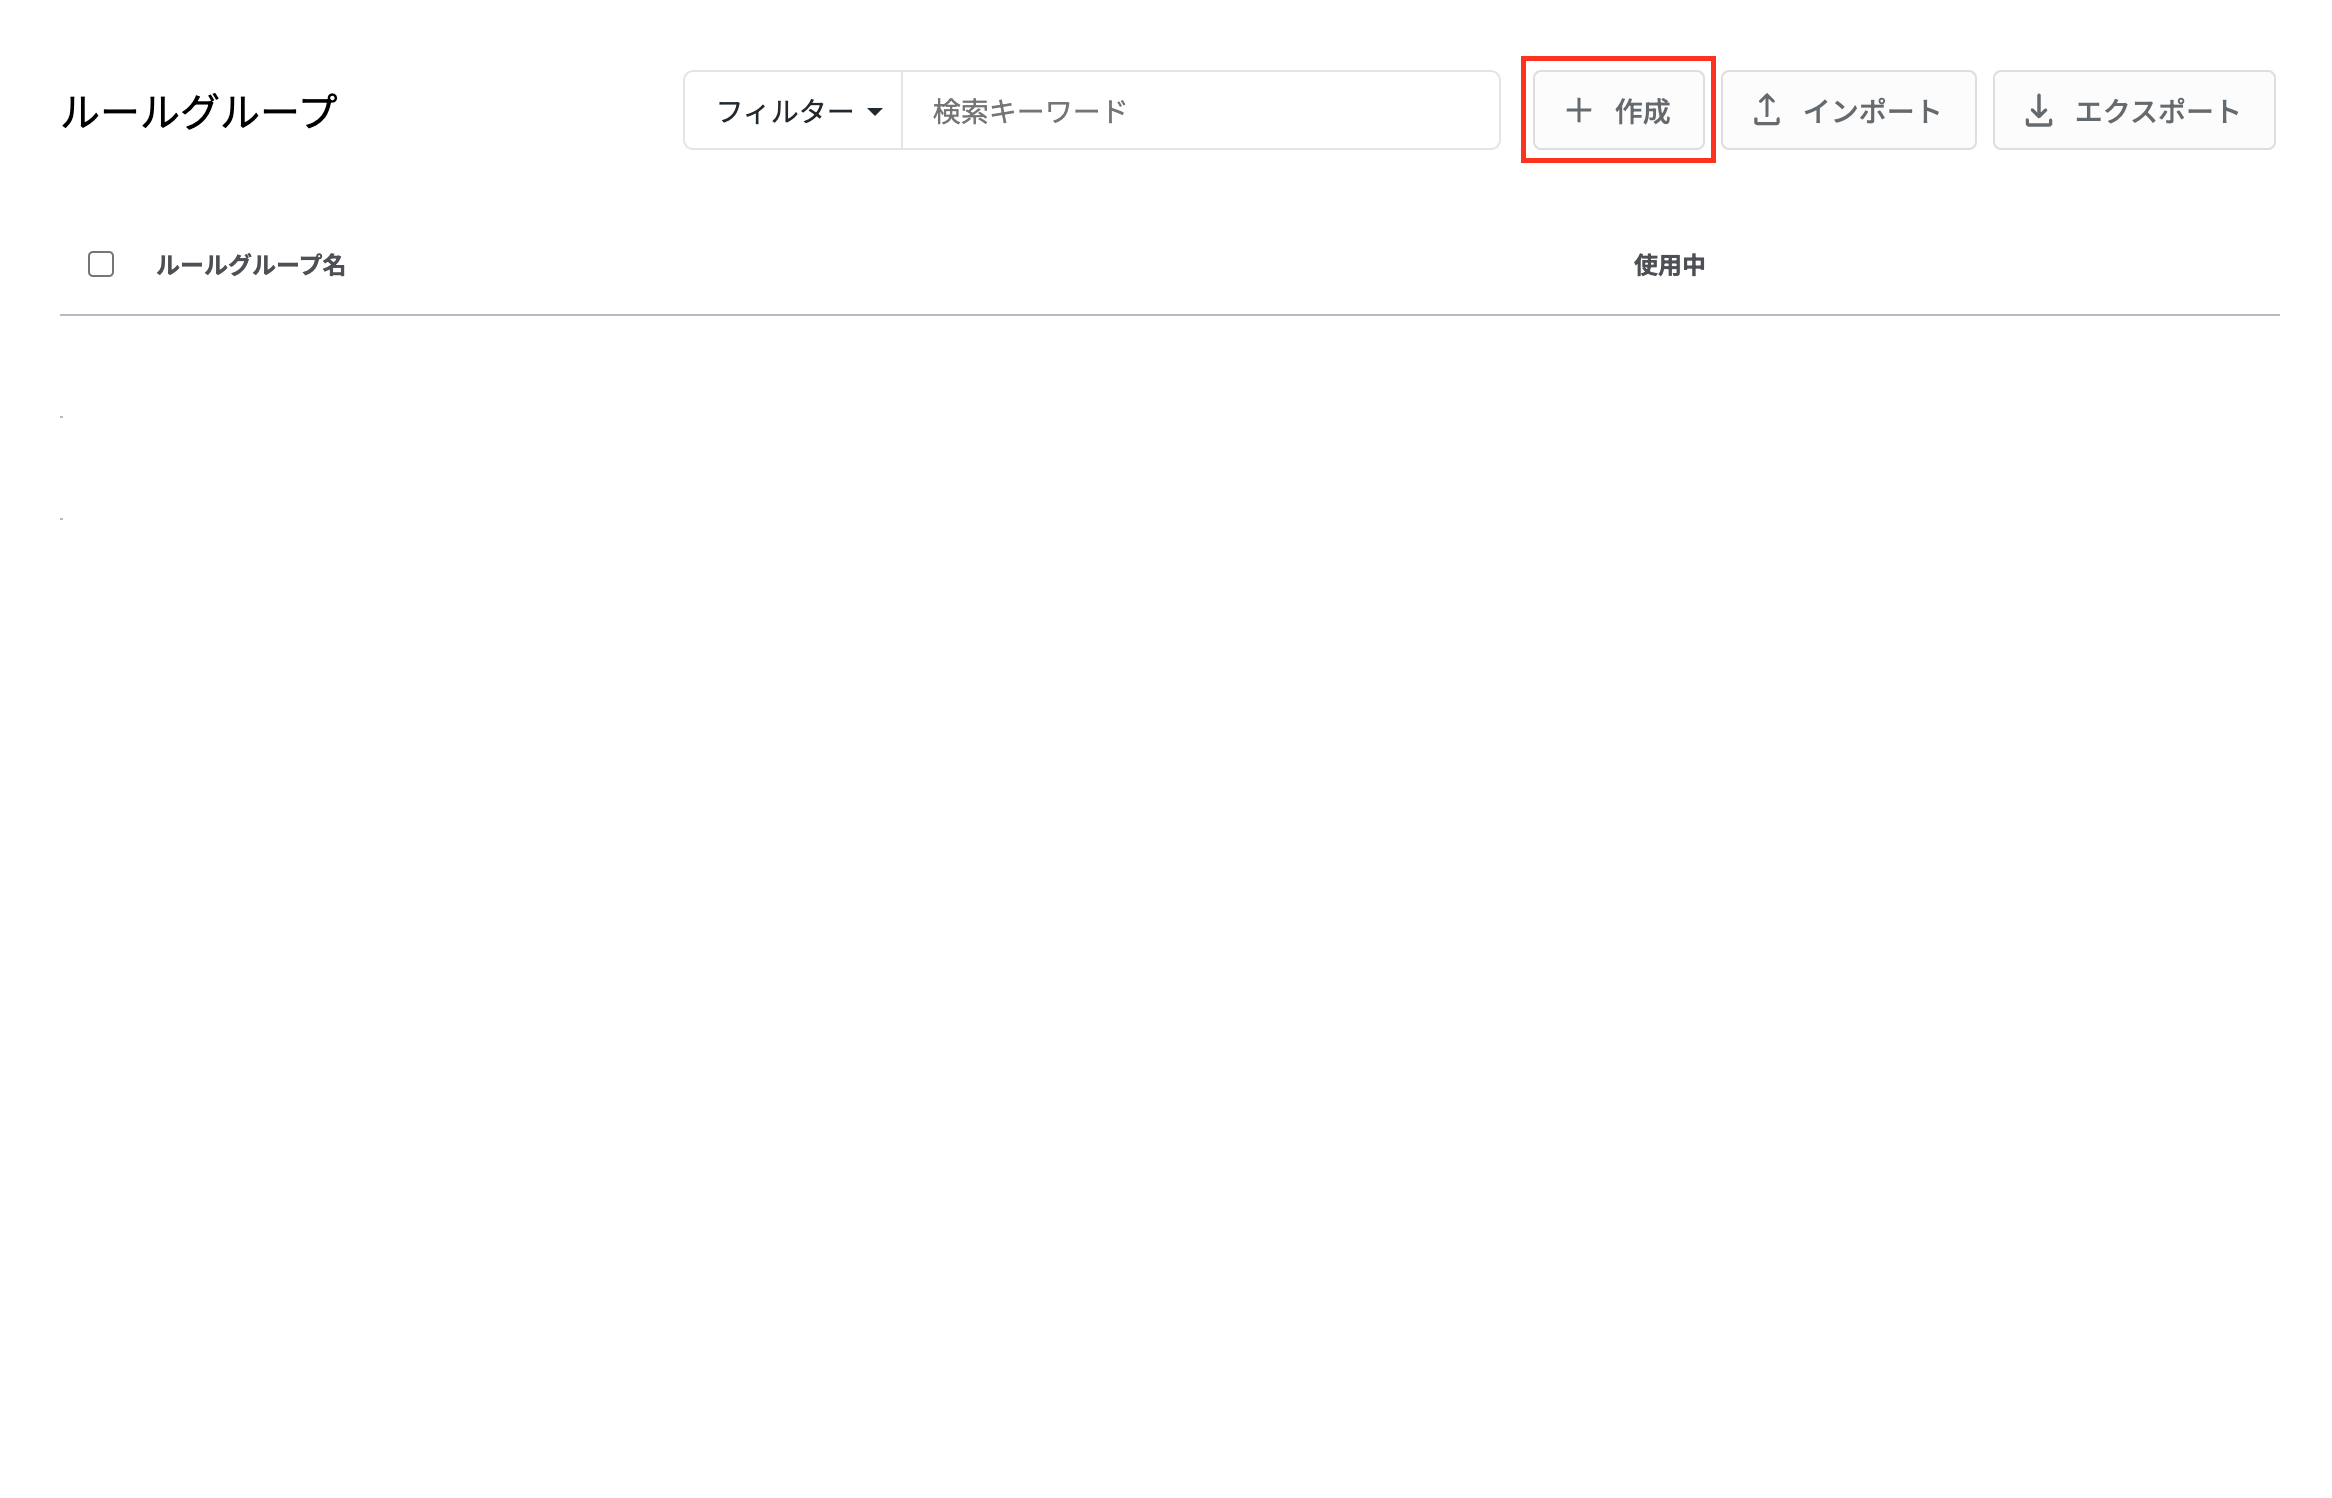The height and width of the screenshot is (1498, 2332).
Task: Click the ルールグループ名 column header
Action: point(251,265)
